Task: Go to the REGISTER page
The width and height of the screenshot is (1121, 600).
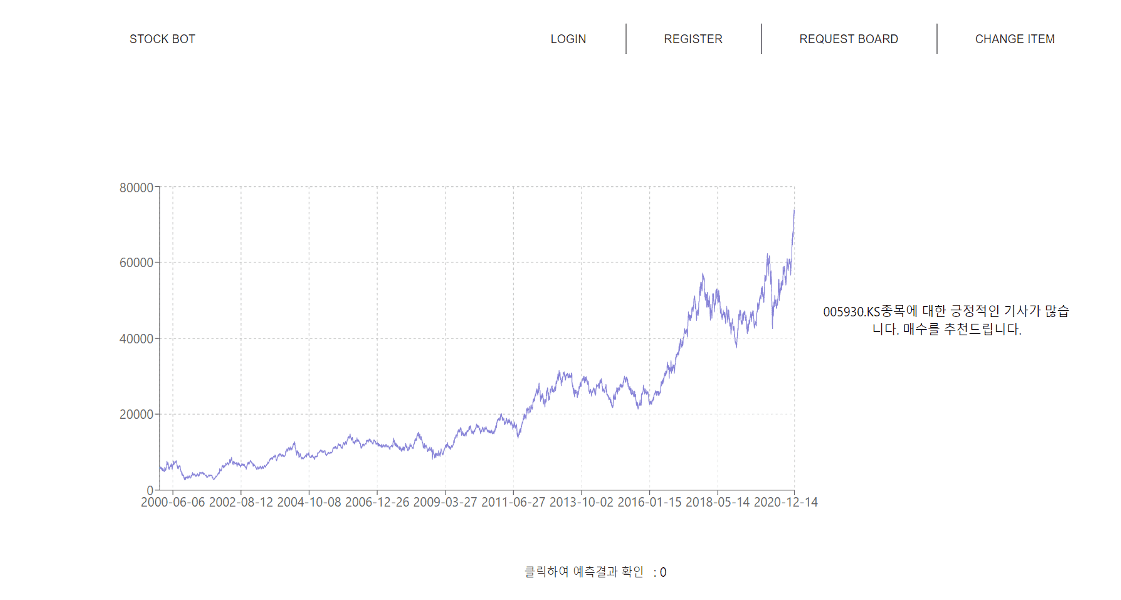Action: 693,39
